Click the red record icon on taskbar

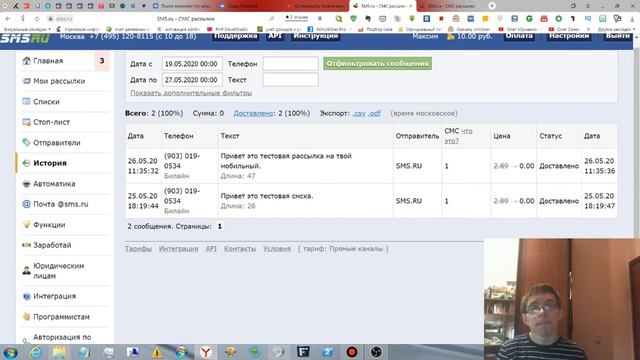click(x=352, y=352)
